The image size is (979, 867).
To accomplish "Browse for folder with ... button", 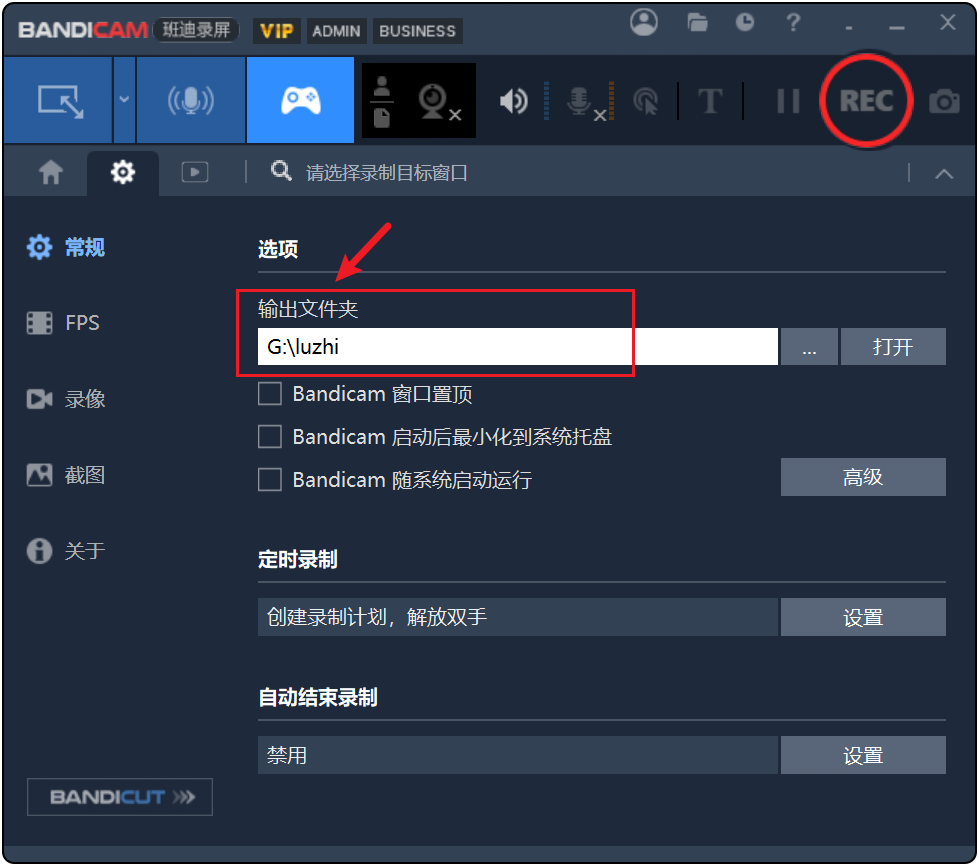I will pos(809,346).
